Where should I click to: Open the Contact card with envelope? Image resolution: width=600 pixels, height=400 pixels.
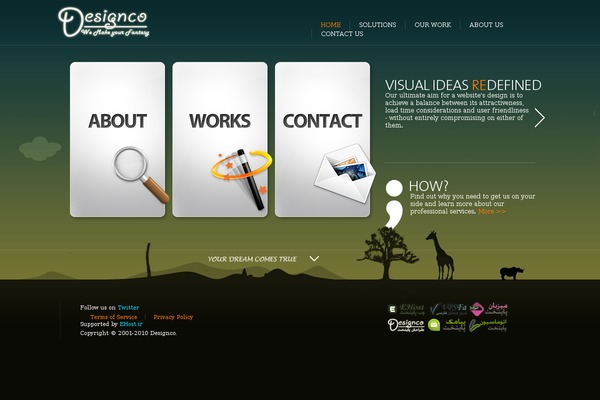pos(322,139)
